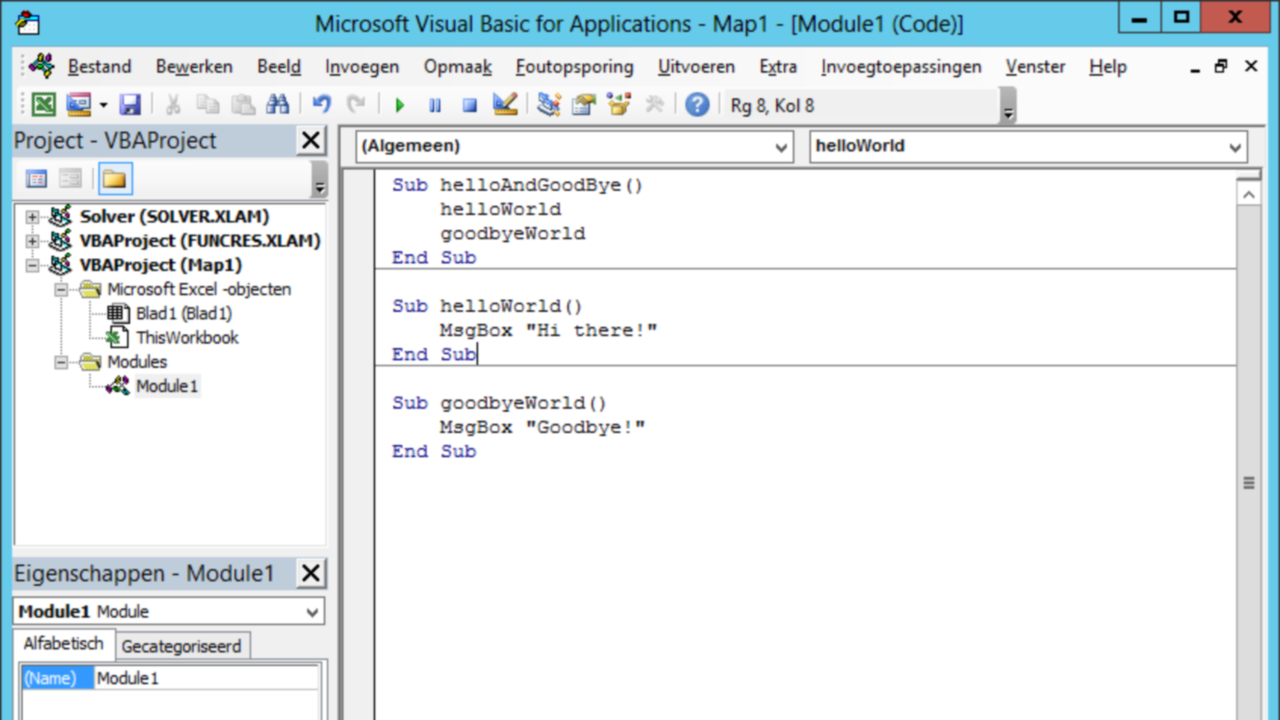This screenshot has height=720, width=1280.
Task: Click the Module1 name value field
Action: pyautogui.click(x=207, y=678)
